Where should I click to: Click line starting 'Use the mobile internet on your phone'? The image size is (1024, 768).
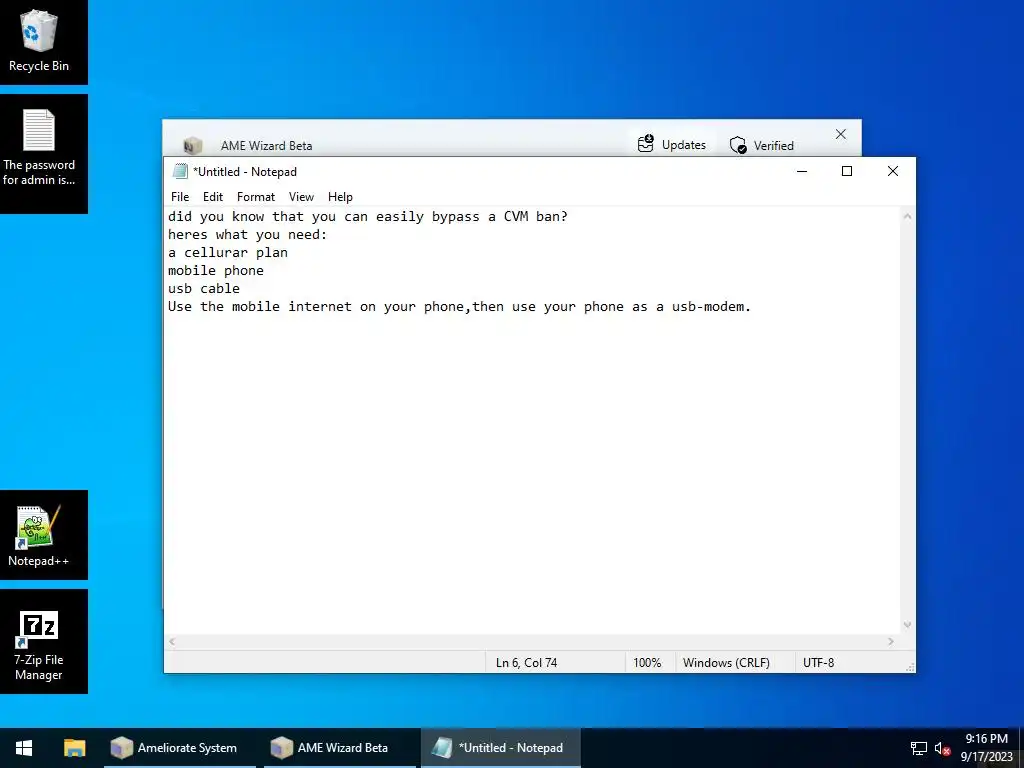pyautogui.click(x=460, y=306)
